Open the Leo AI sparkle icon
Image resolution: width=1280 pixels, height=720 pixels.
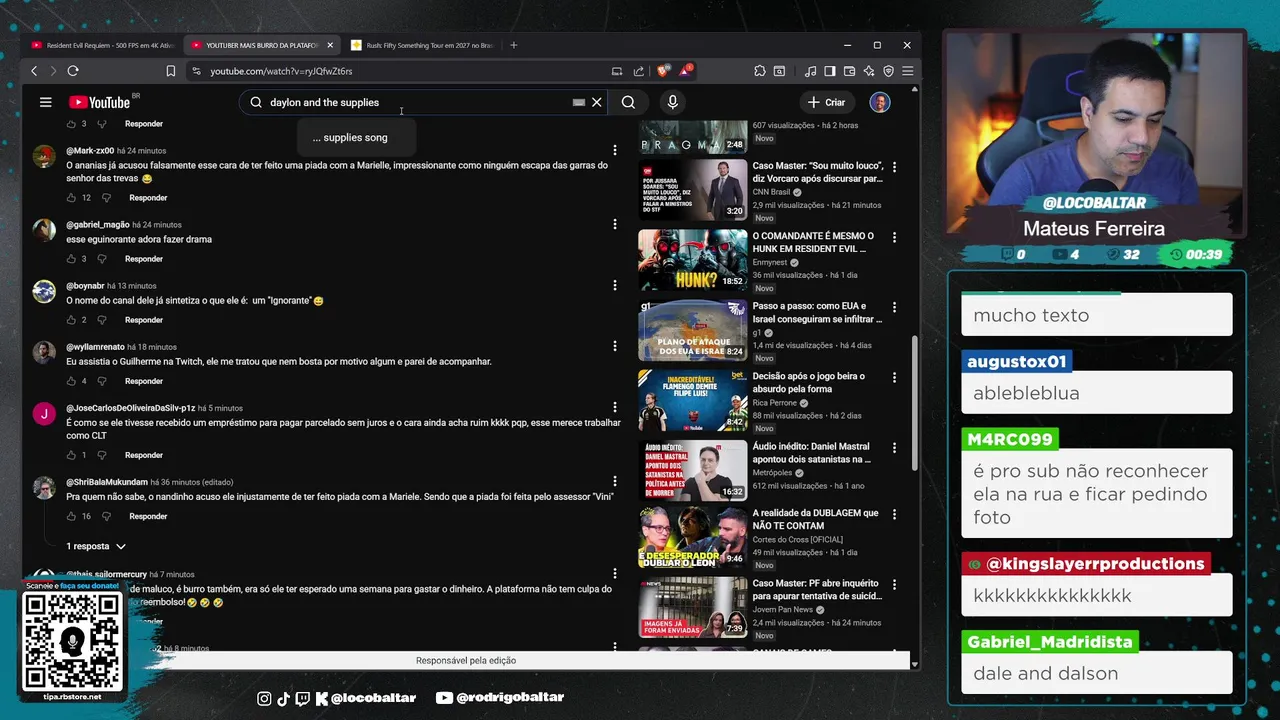[869, 71]
